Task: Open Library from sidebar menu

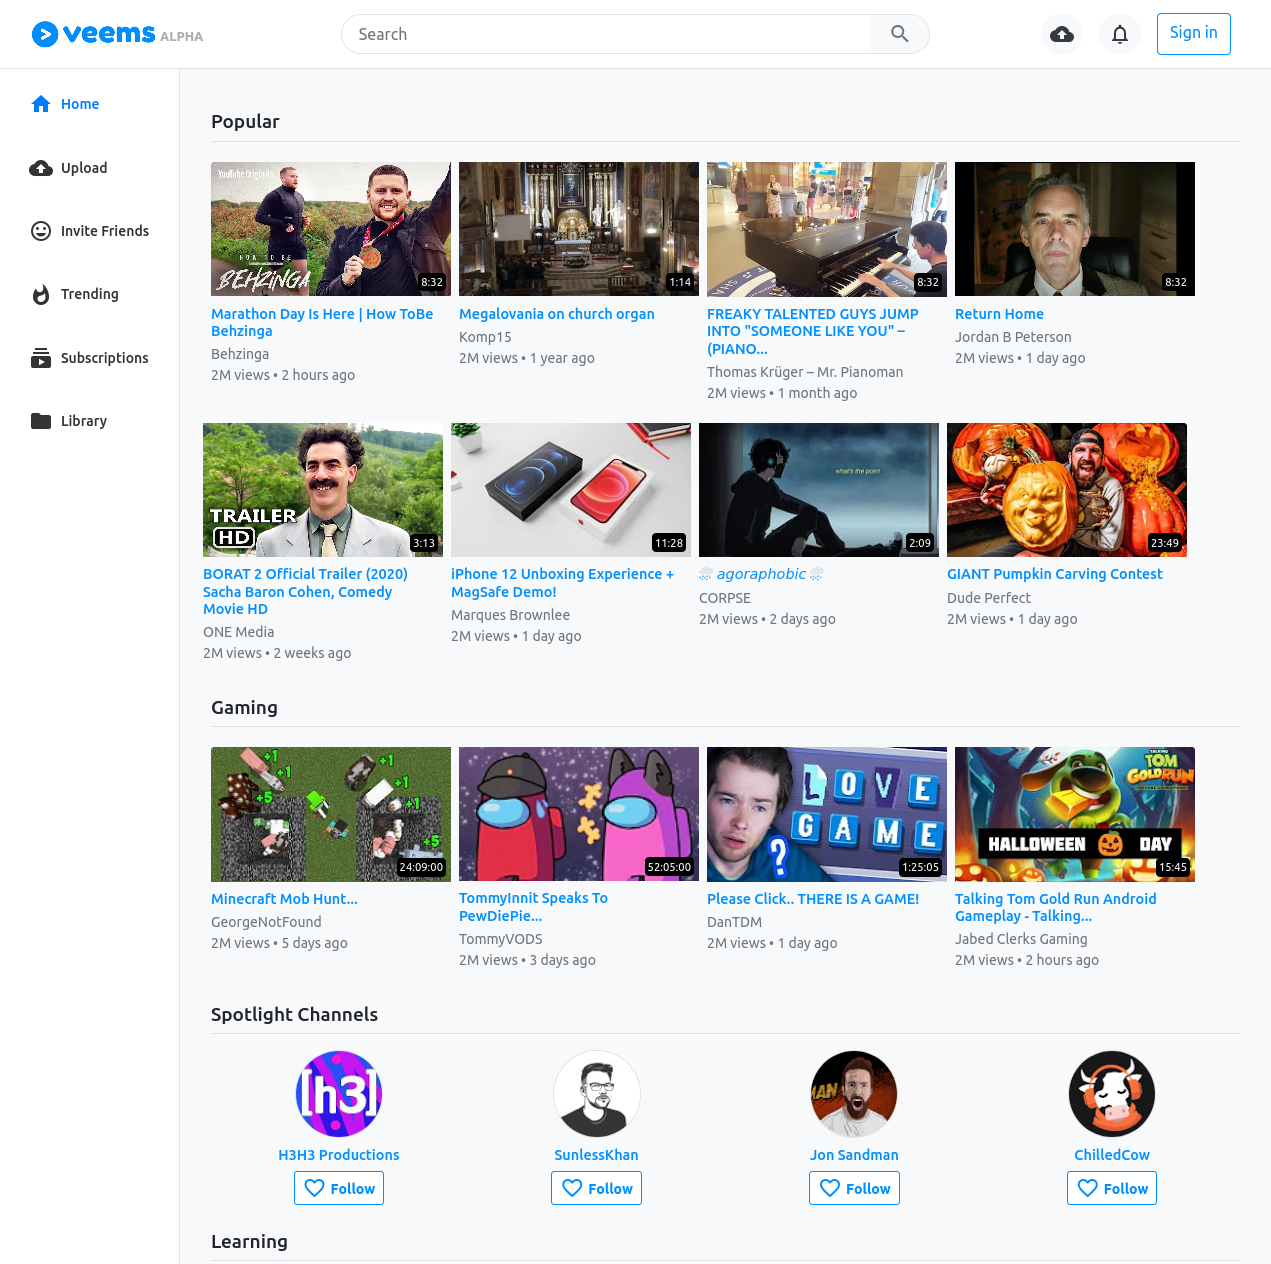Action: click(69, 421)
